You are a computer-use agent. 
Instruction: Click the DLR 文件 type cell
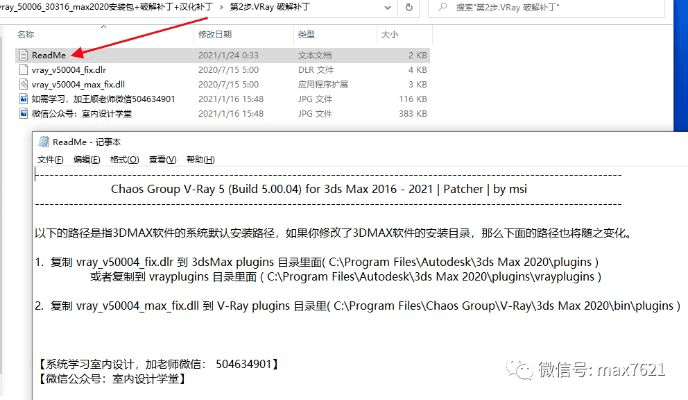point(316,70)
